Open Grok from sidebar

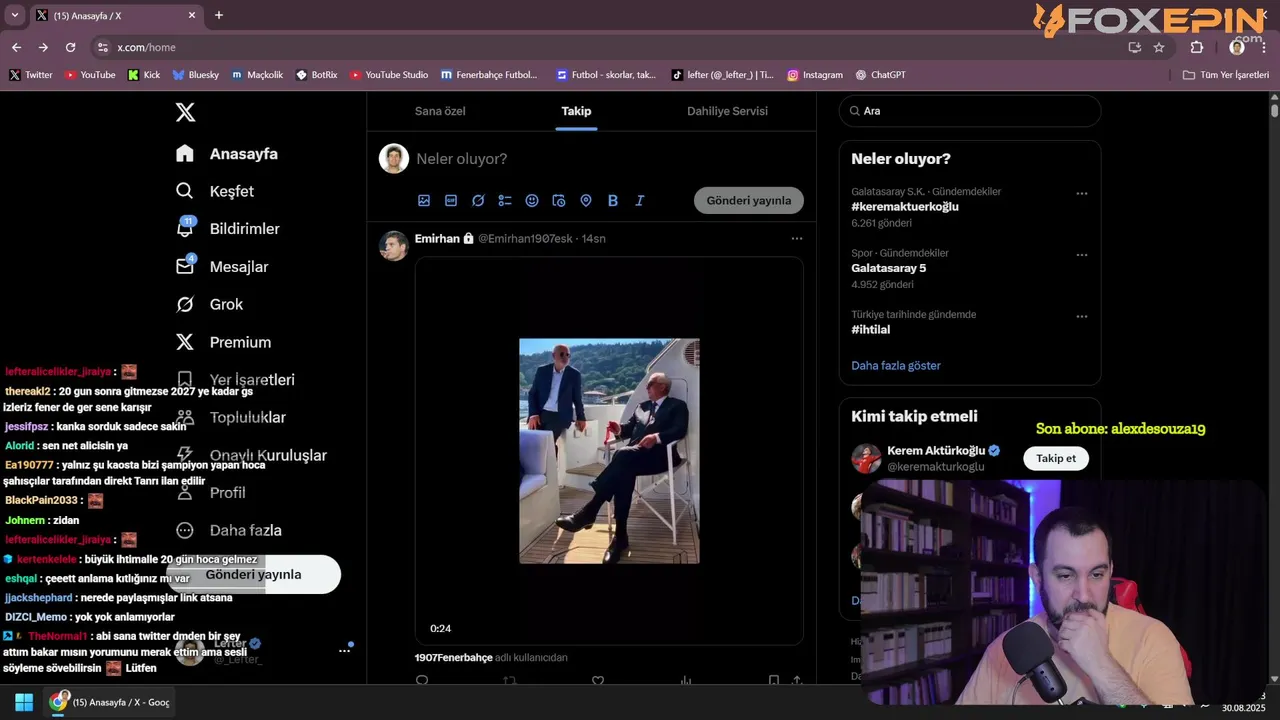coord(209,304)
